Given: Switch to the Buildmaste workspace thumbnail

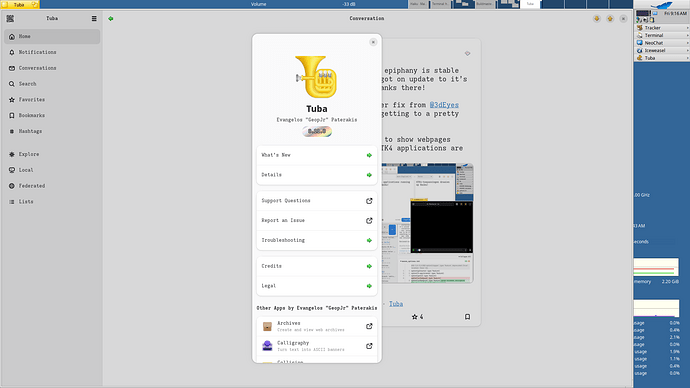Looking at the screenshot, I should (484, 4).
